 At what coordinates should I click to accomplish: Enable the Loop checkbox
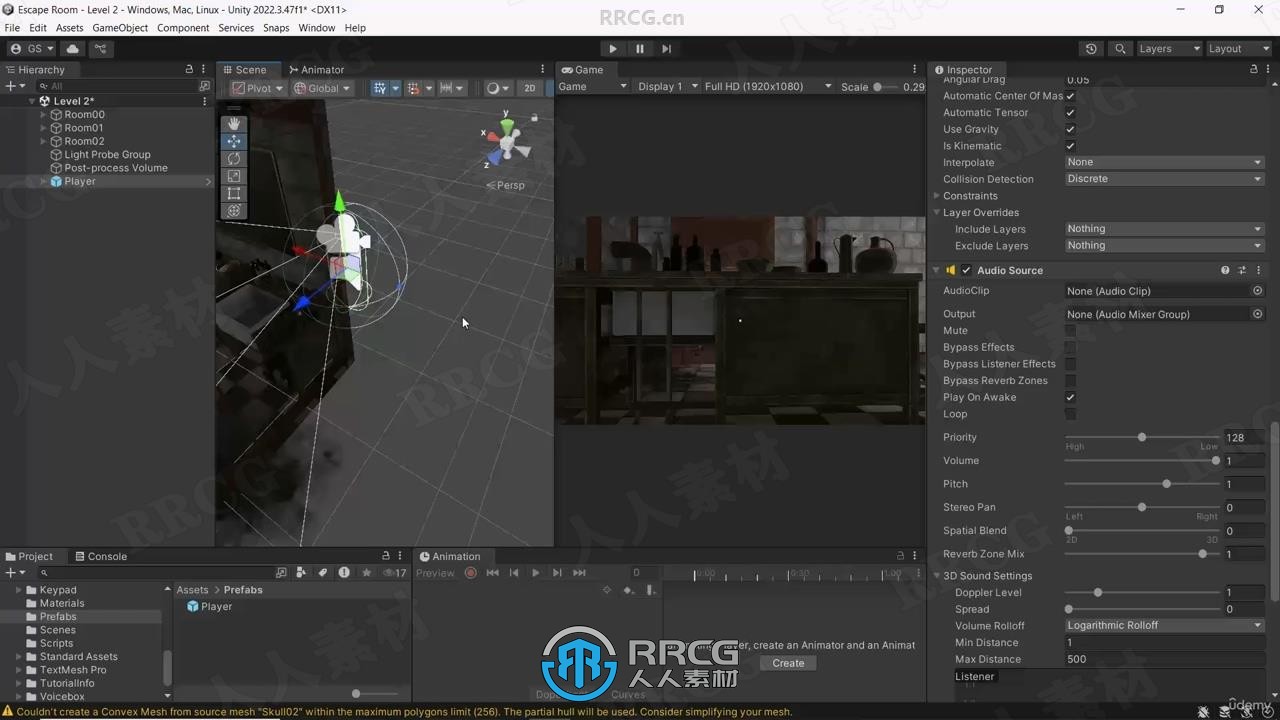(x=1070, y=414)
